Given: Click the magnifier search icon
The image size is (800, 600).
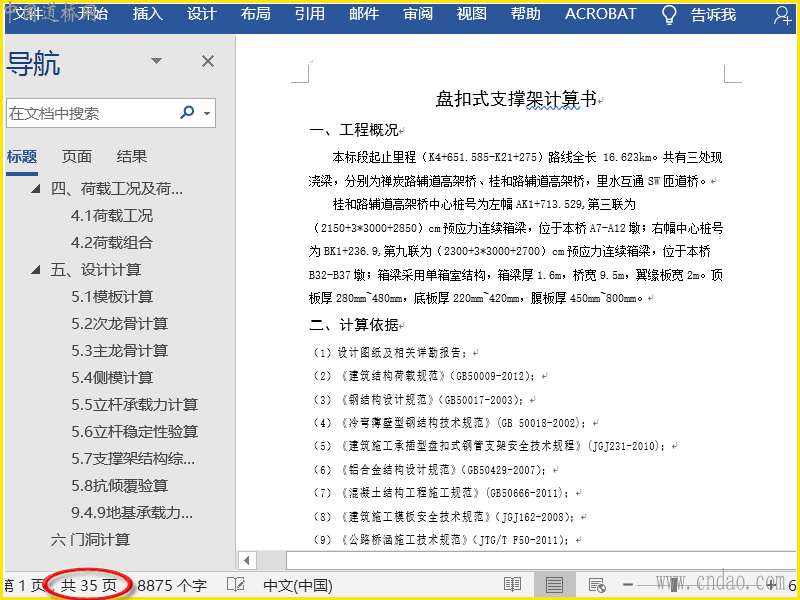Looking at the screenshot, I should tap(187, 112).
